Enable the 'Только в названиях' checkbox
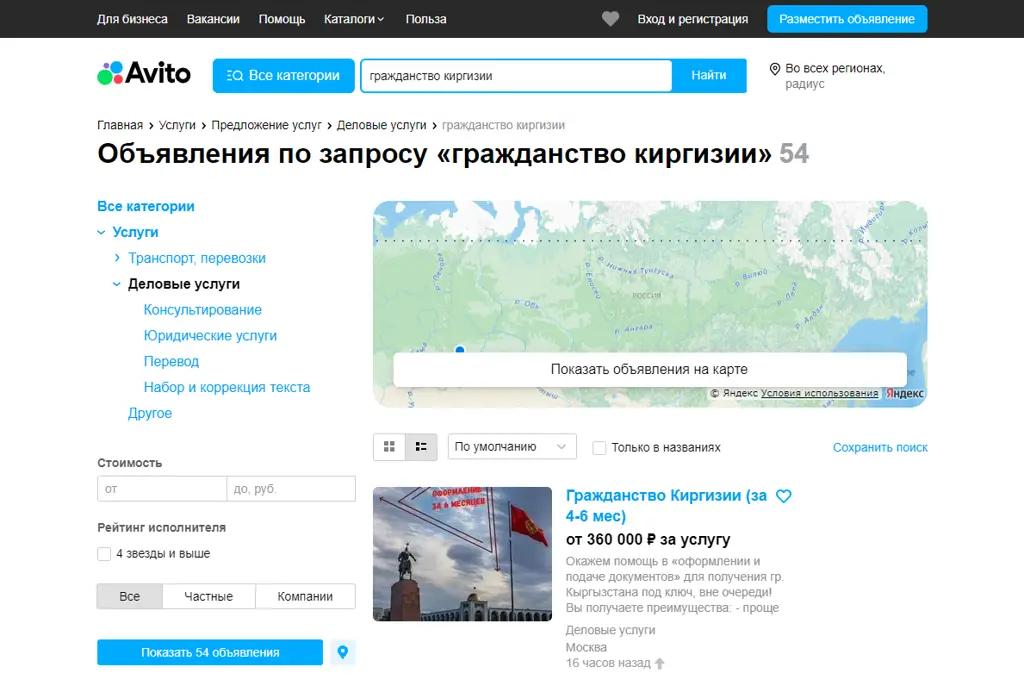1024x692 pixels. [599, 447]
